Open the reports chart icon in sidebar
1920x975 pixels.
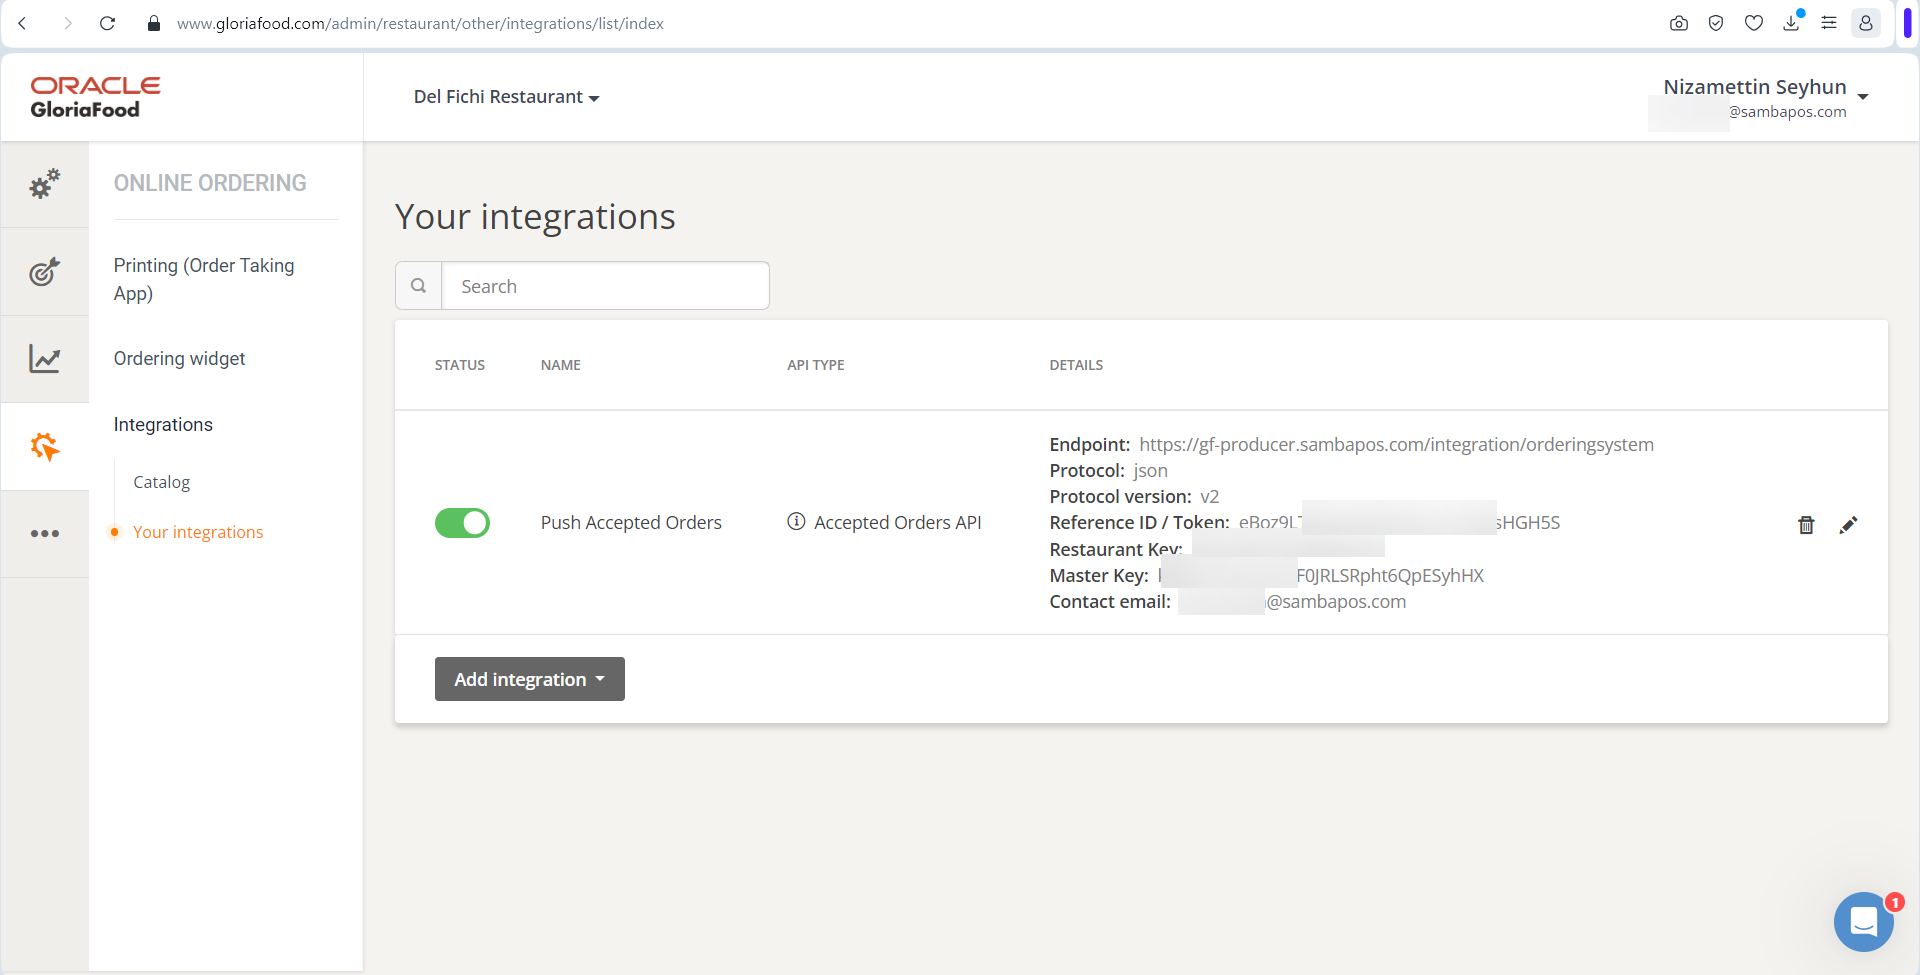coord(44,359)
